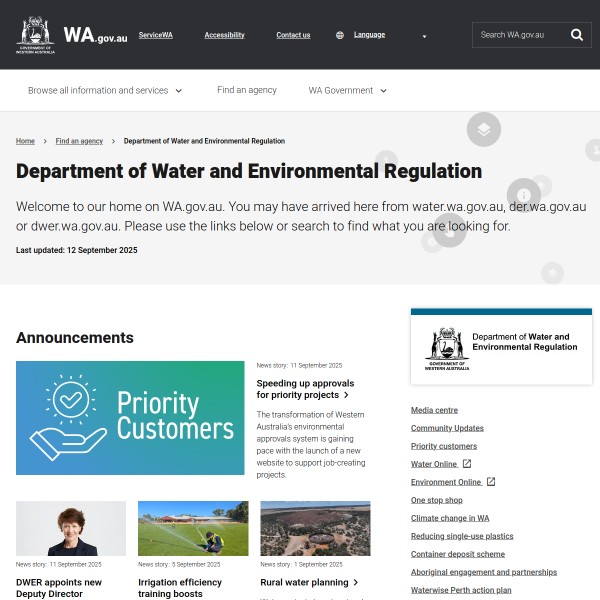Viewport: 600px width, 600px height.
Task: Expand Browse all information and services menu
Action: (105, 90)
